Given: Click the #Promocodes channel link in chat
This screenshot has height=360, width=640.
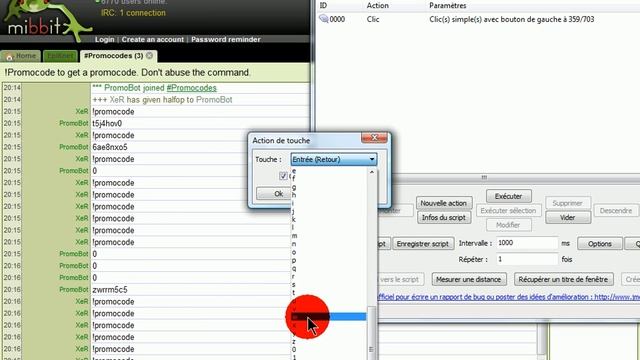Looking at the screenshot, I should tap(191, 88).
